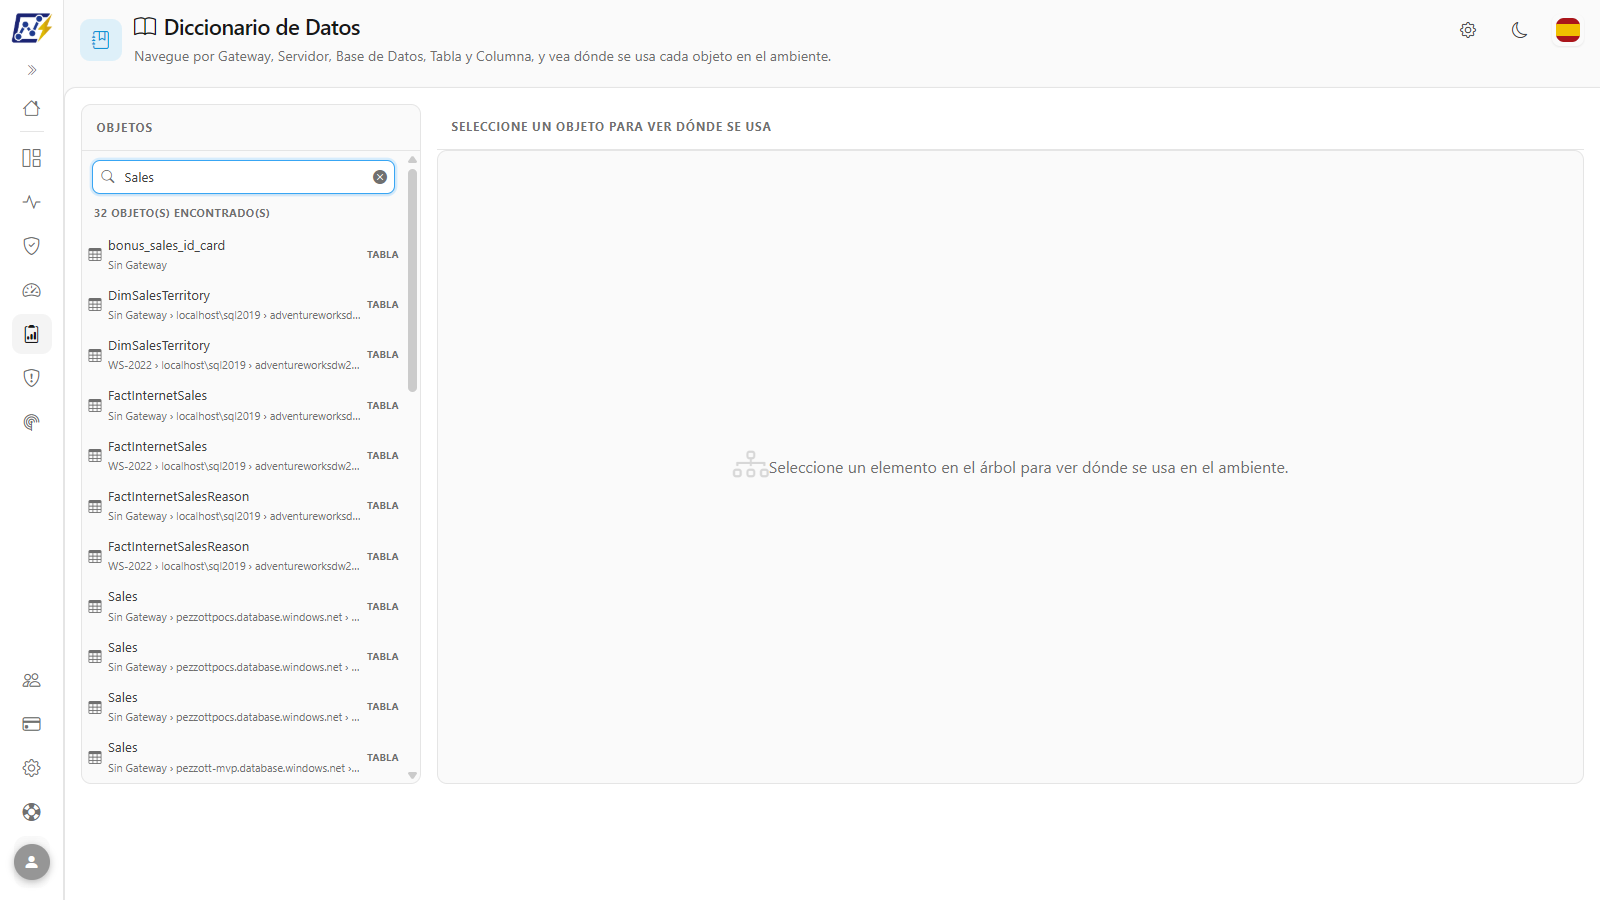Open the support lifebuoy icon in the sidebar
The width and height of the screenshot is (1600, 900).
(x=32, y=812)
